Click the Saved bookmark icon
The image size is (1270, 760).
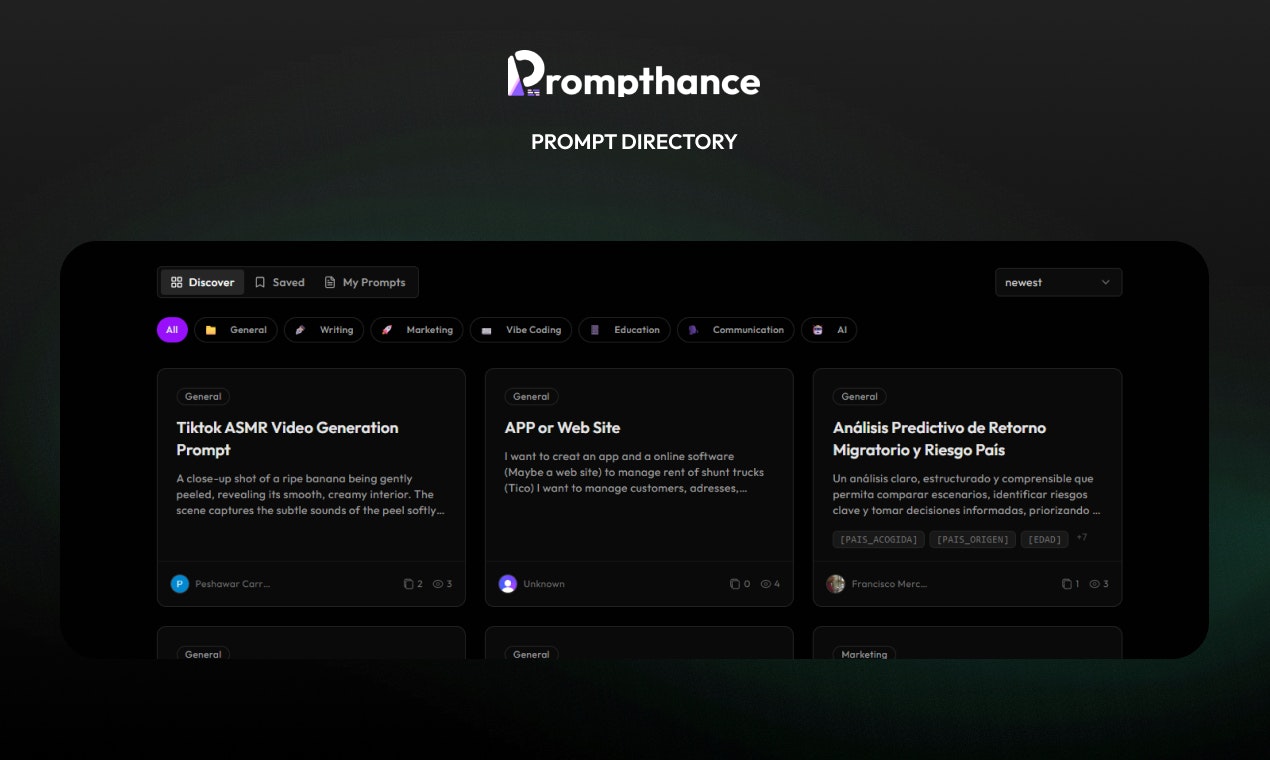coord(260,282)
